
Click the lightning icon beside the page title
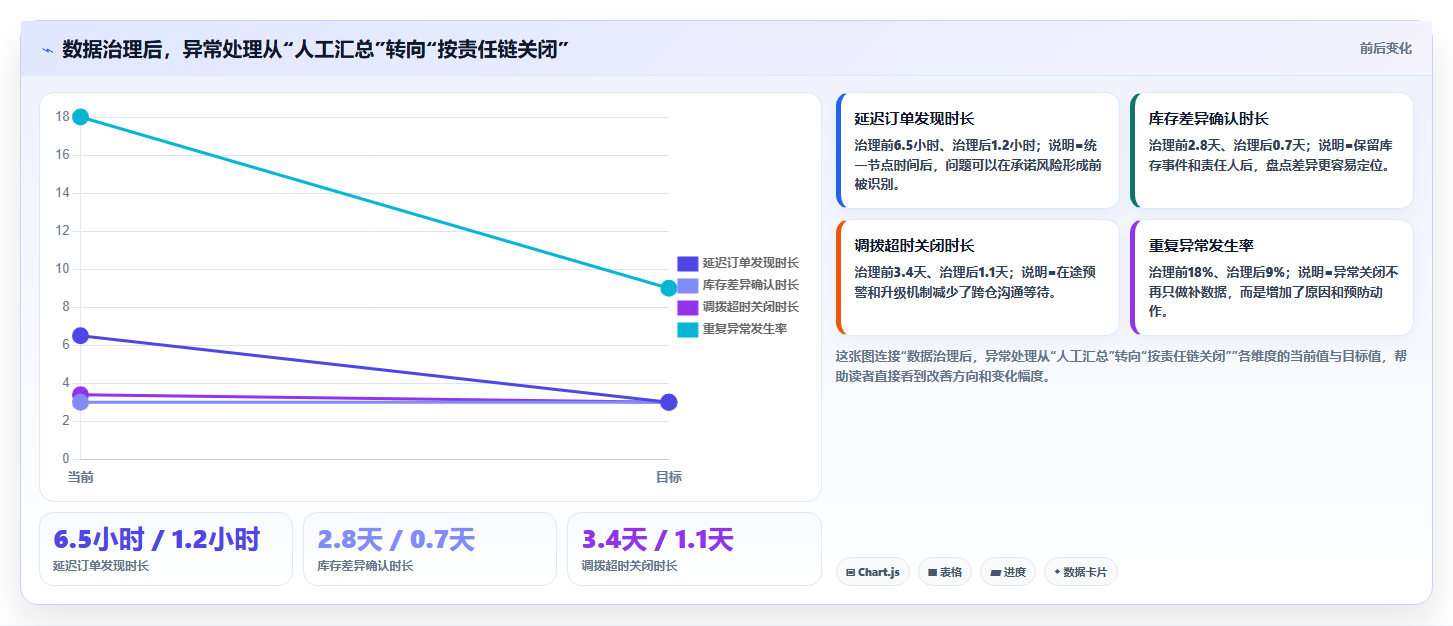click(x=47, y=50)
